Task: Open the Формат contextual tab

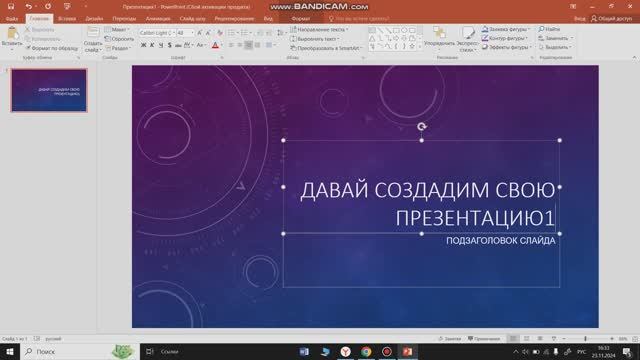Action: coord(301,19)
